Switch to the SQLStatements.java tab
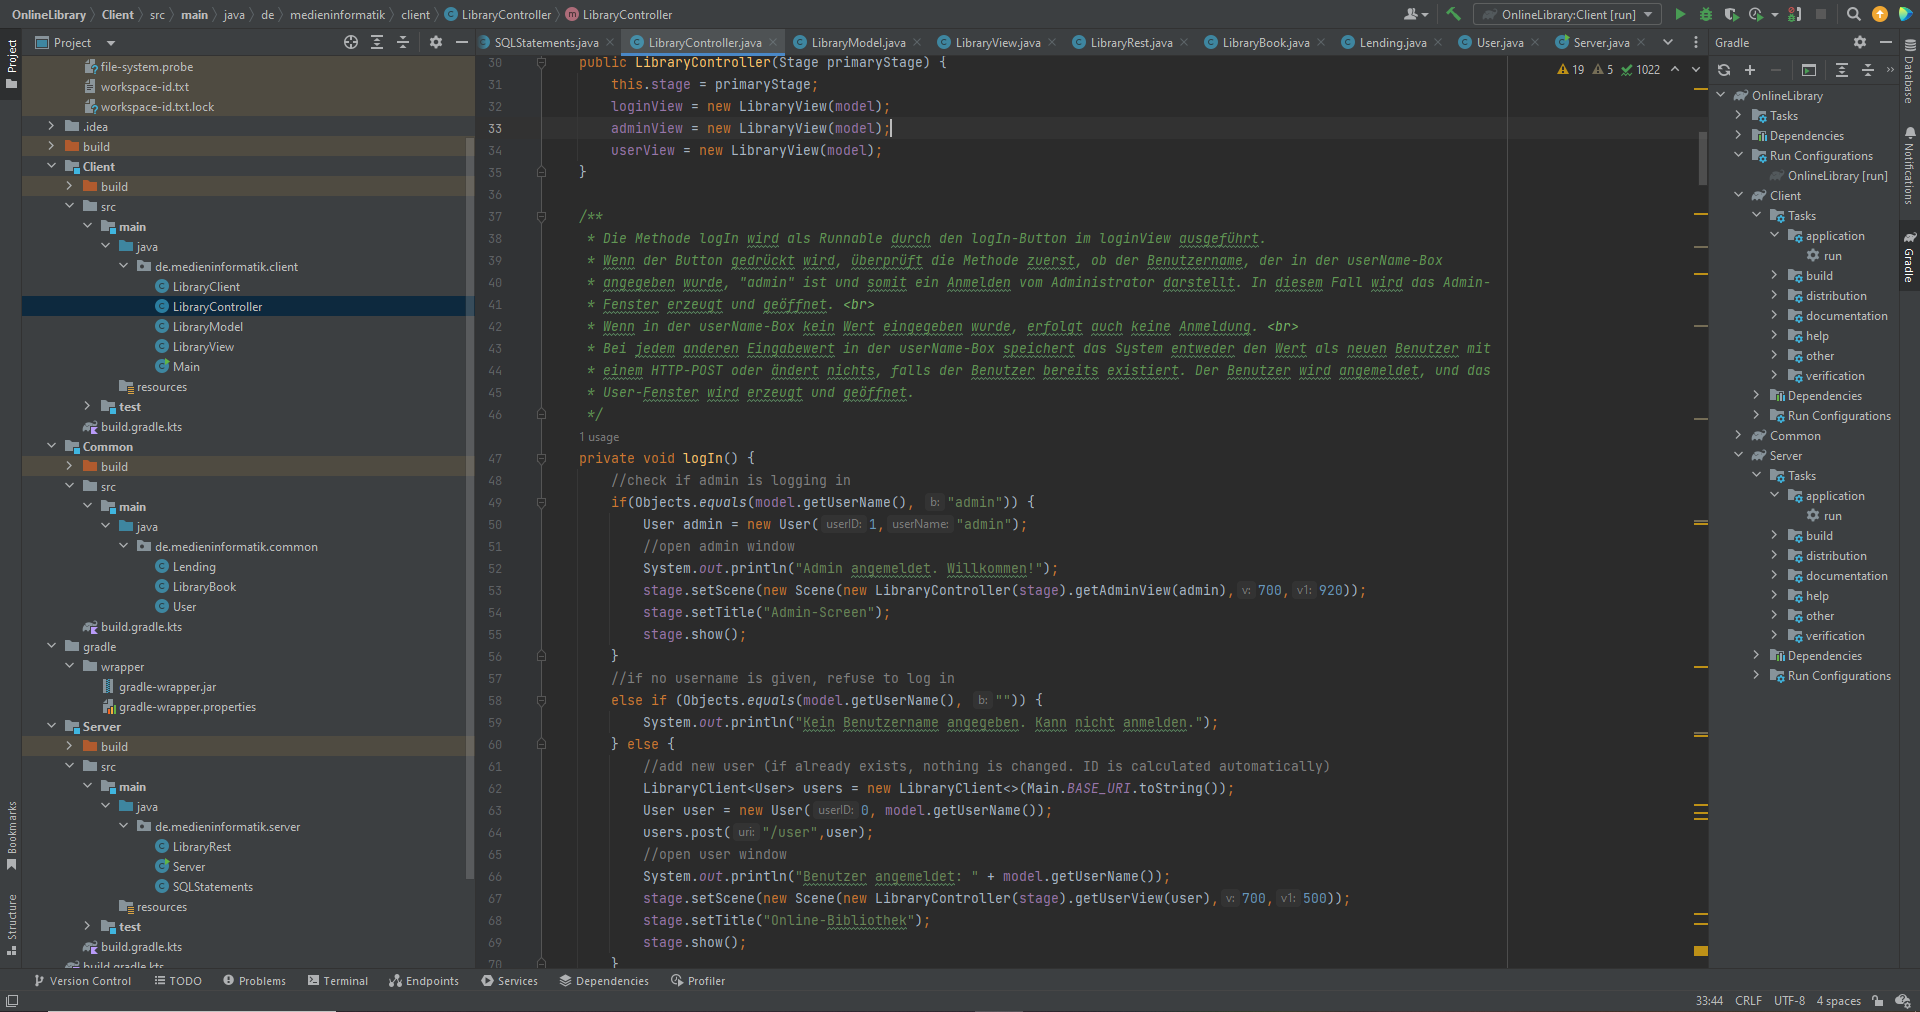This screenshot has width=1920, height=1012. tap(545, 42)
